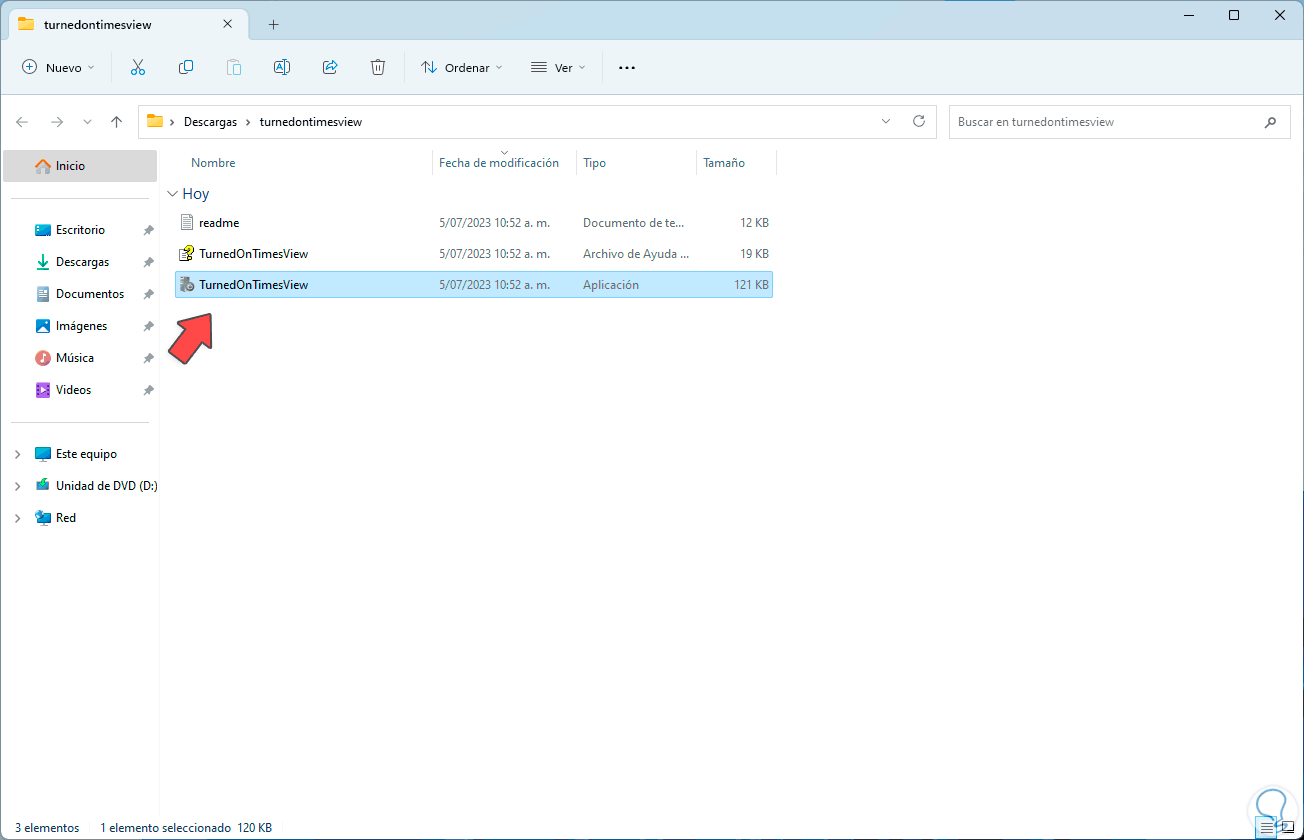Screen dimensions: 1304x840
Task: Click the Documento de te... type cell
Action: (634, 223)
